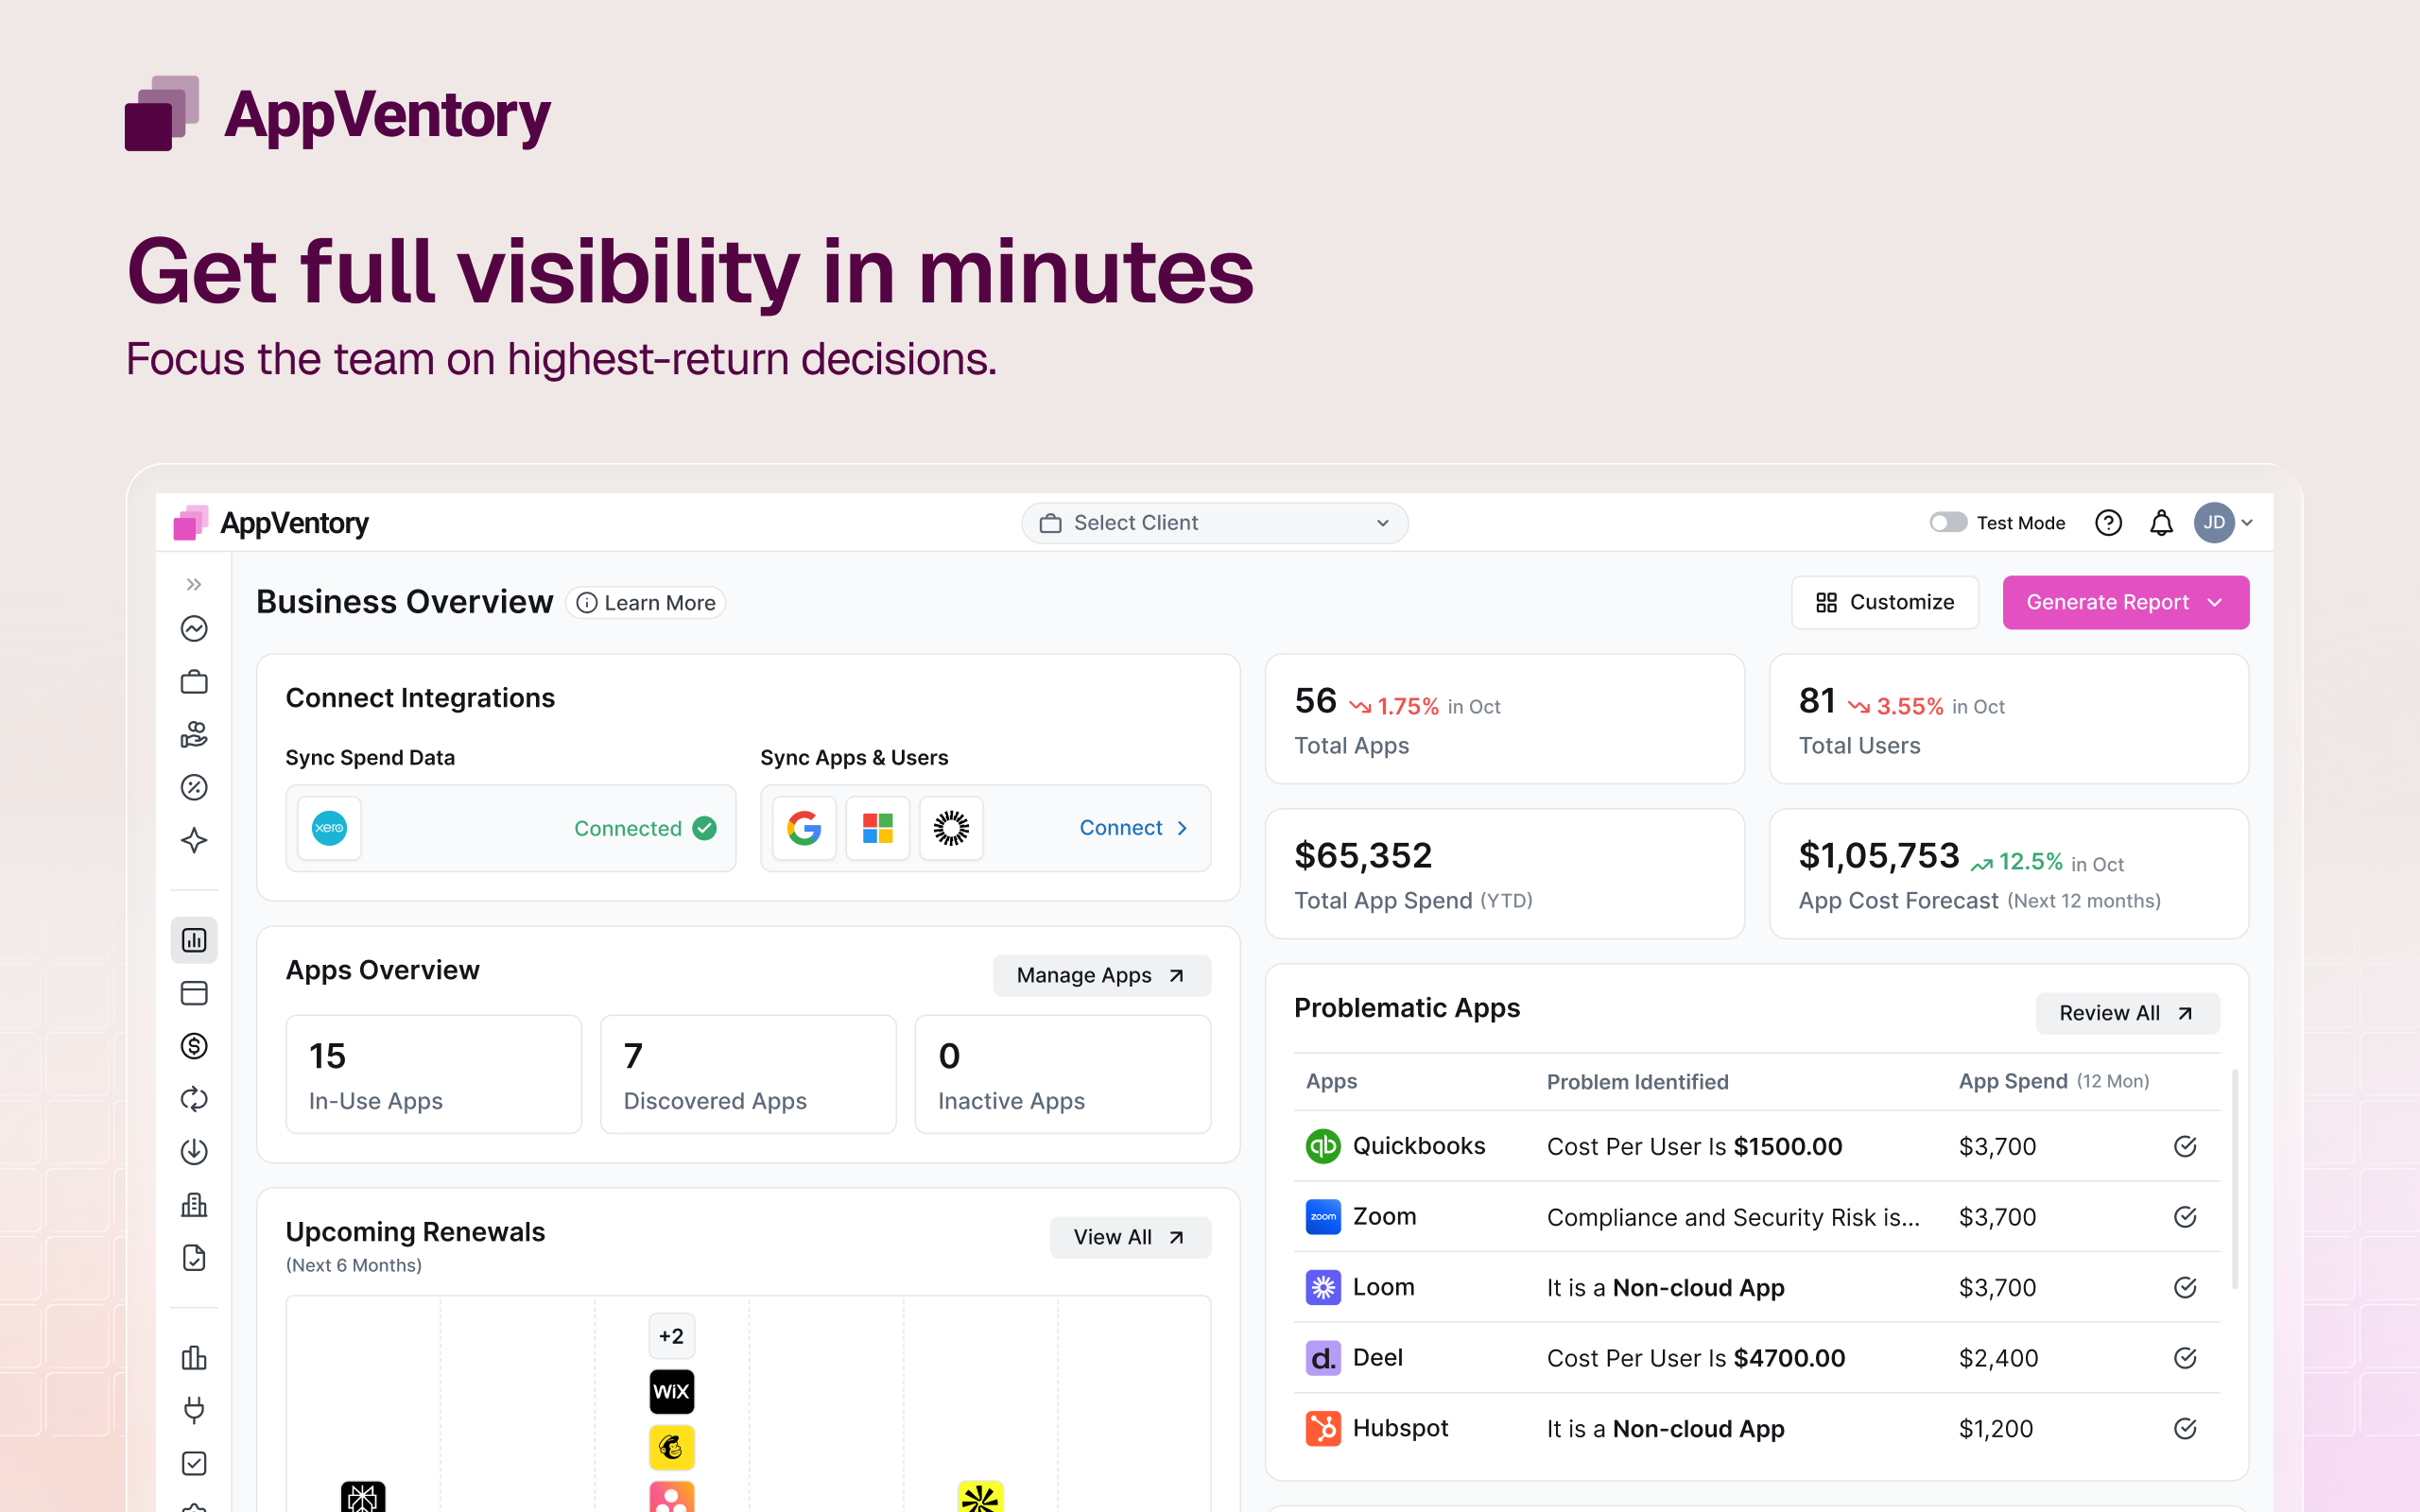
Task: Open the percent discount sidebar icon
Action: point(194,788)
